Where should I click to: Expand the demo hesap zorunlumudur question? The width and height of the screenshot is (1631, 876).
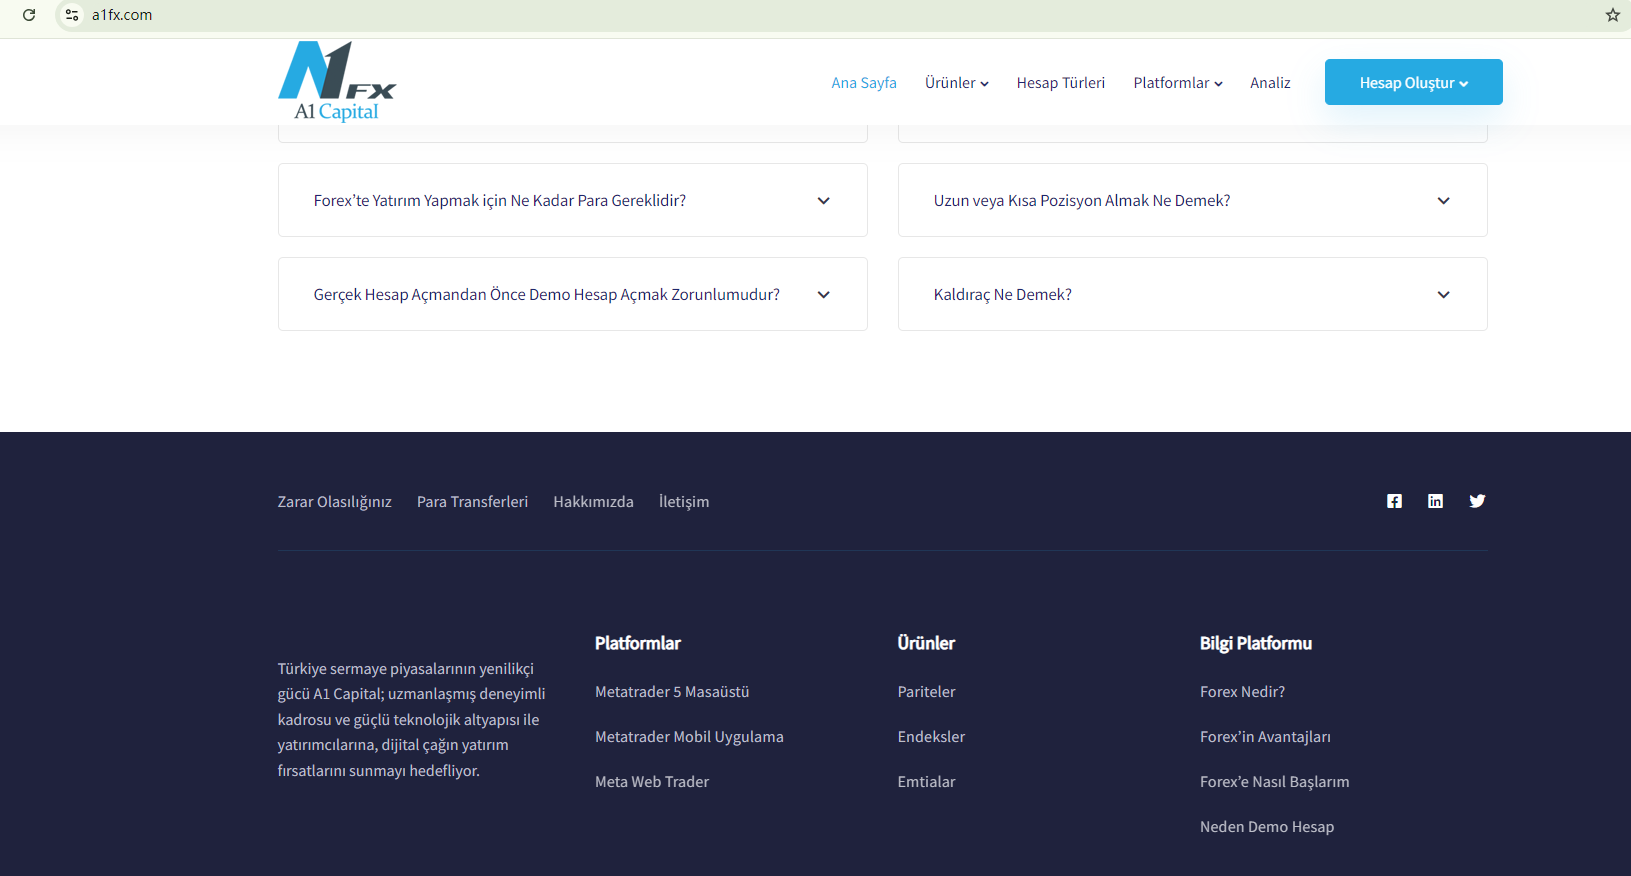(x=572, y=294)
